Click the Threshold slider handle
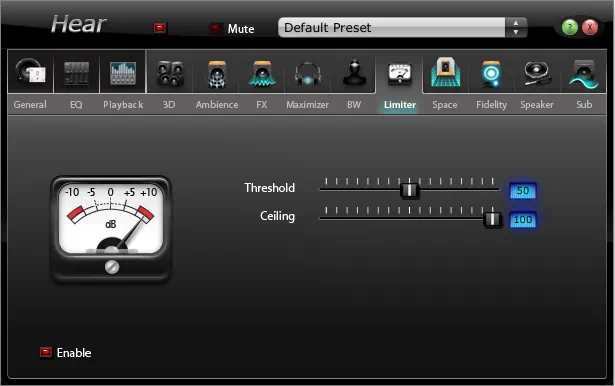The width and height of the screenshot is (615, 386). [409, 190]
